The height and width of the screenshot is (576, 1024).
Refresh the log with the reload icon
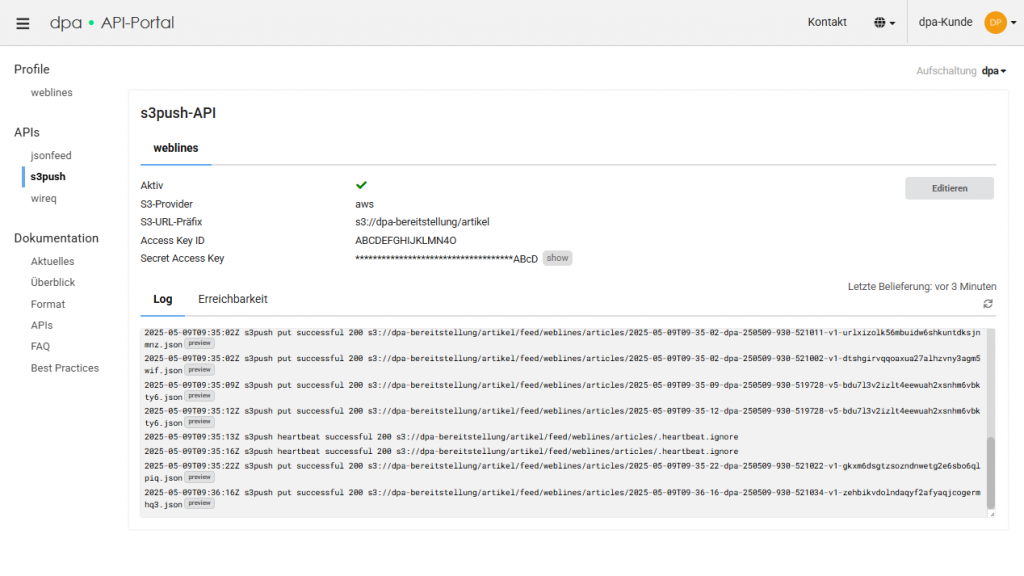[x=988, y=304]
